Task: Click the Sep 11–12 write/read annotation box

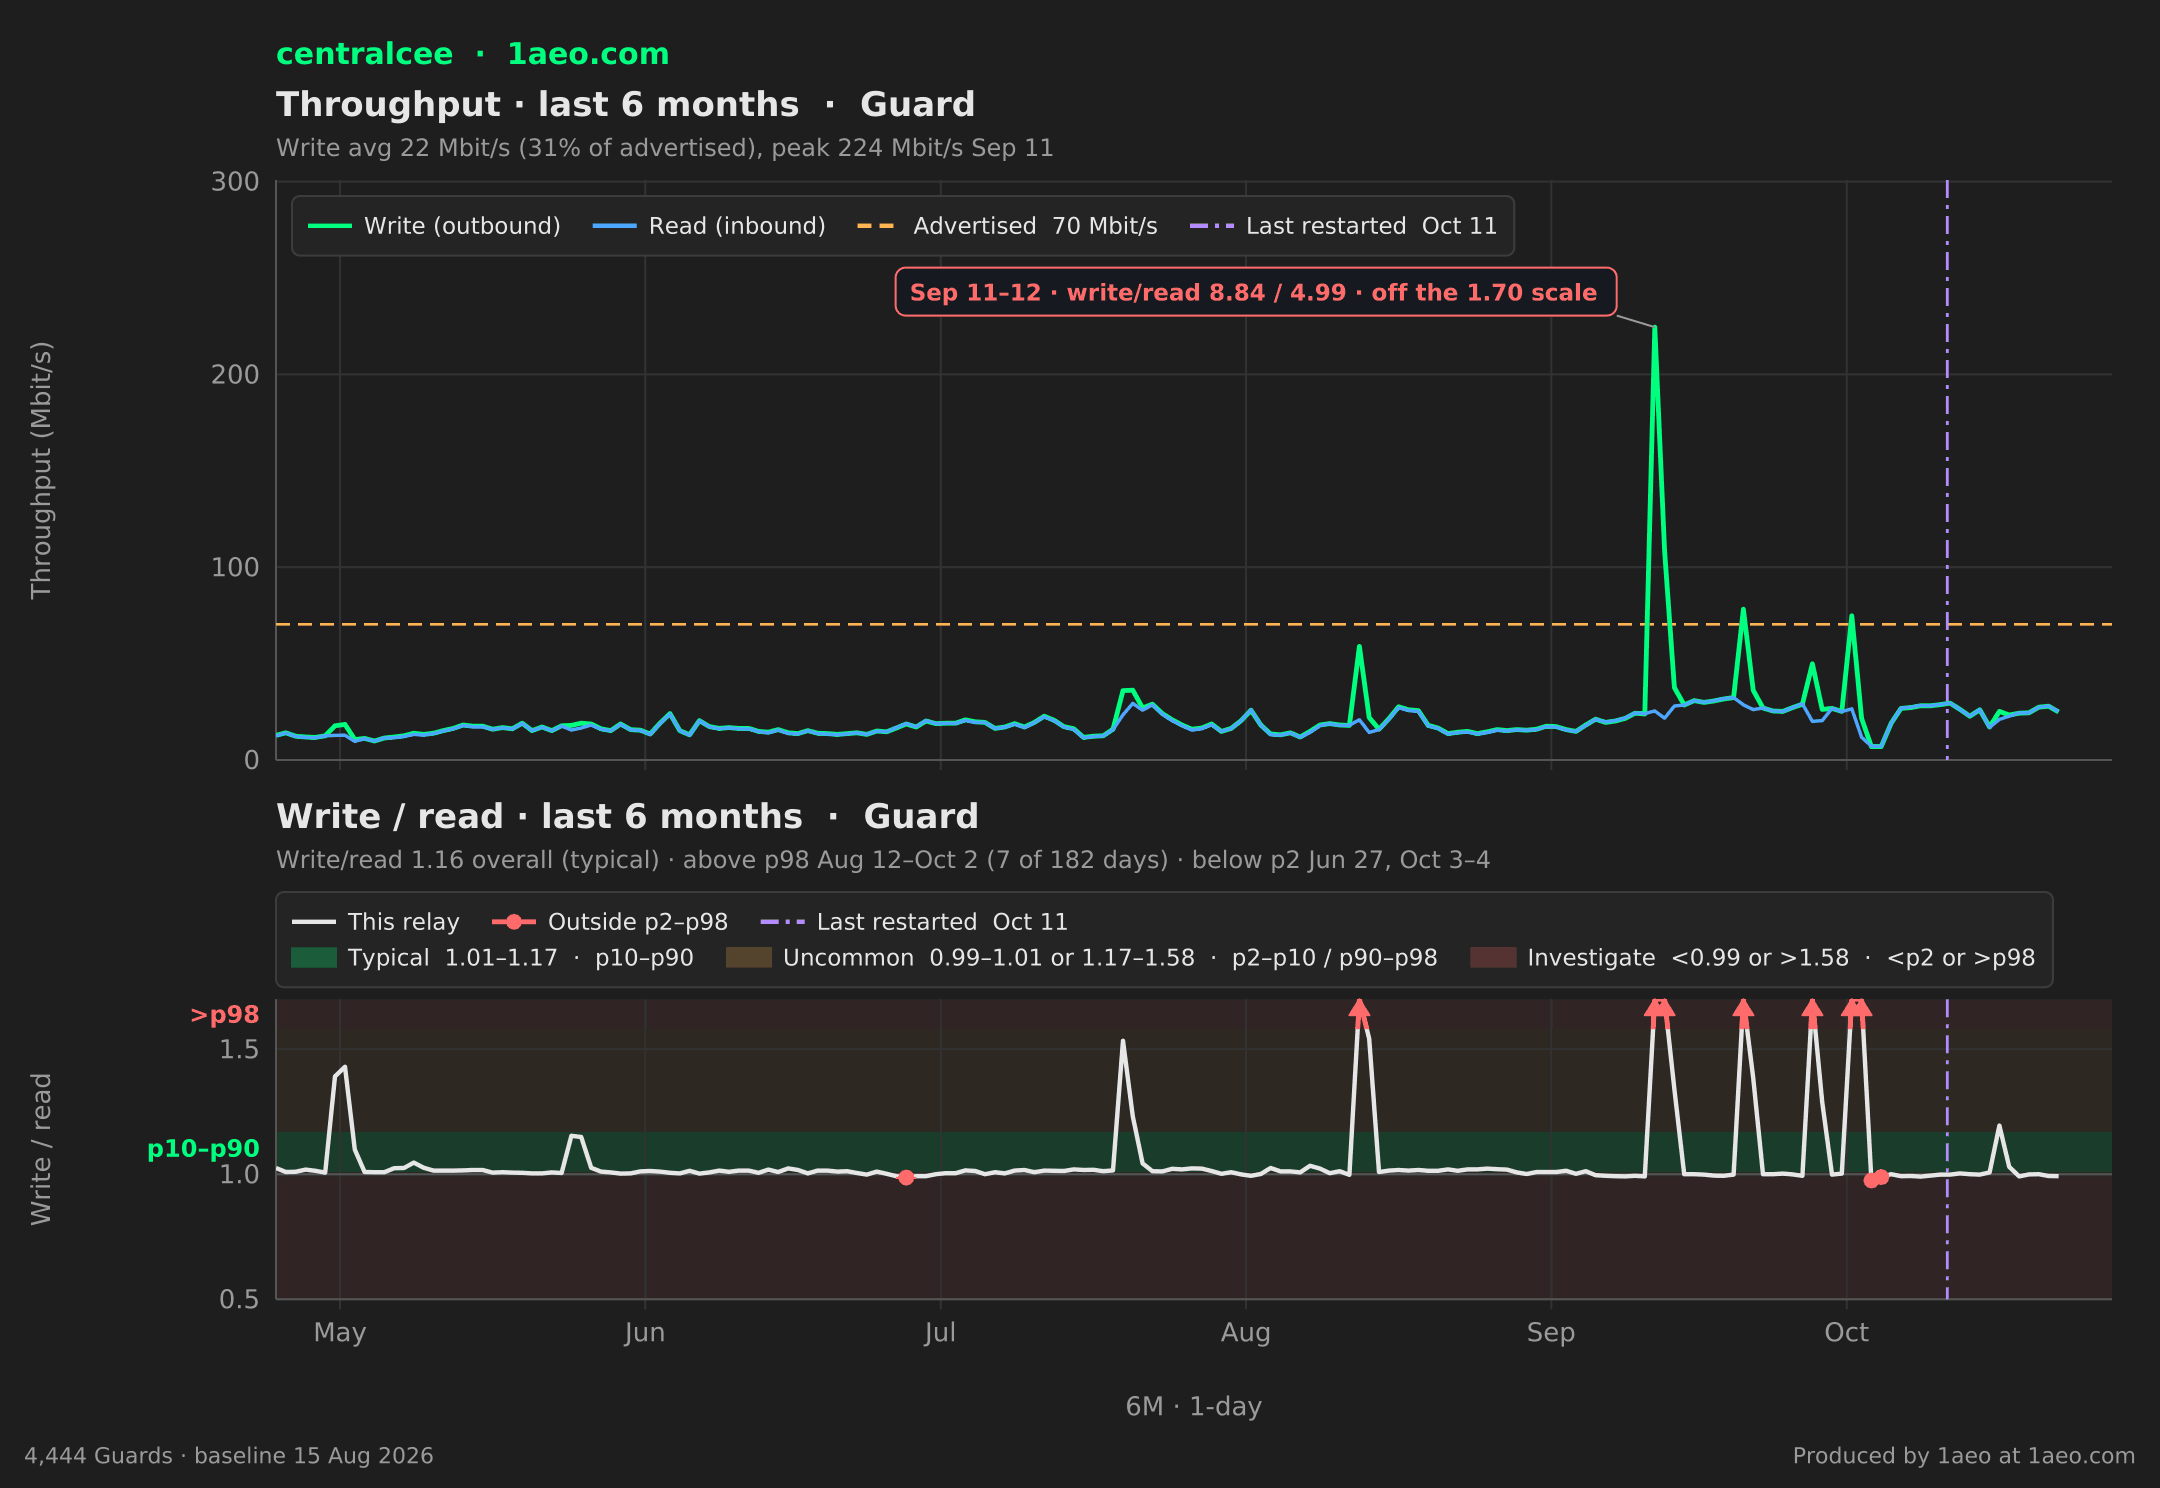Action: click(1255, 292)
